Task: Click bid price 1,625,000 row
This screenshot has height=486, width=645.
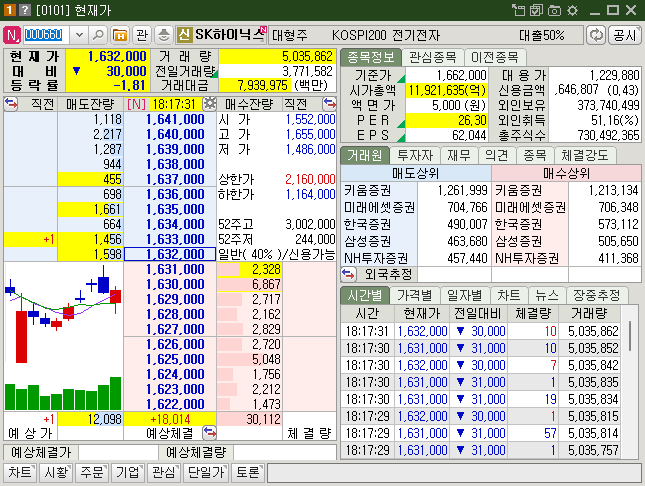Action: click(170, 359)
